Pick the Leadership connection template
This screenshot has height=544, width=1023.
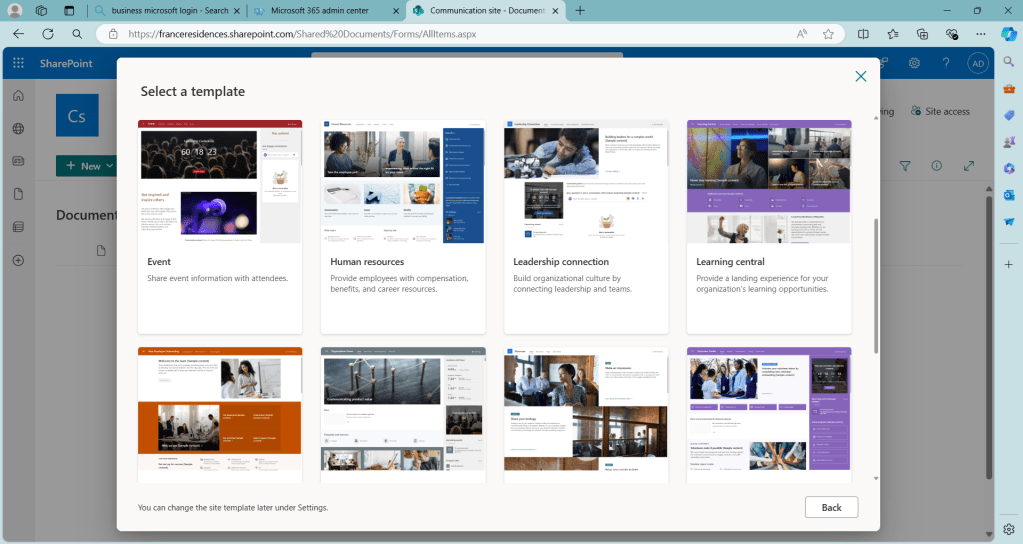coord(586,182)
